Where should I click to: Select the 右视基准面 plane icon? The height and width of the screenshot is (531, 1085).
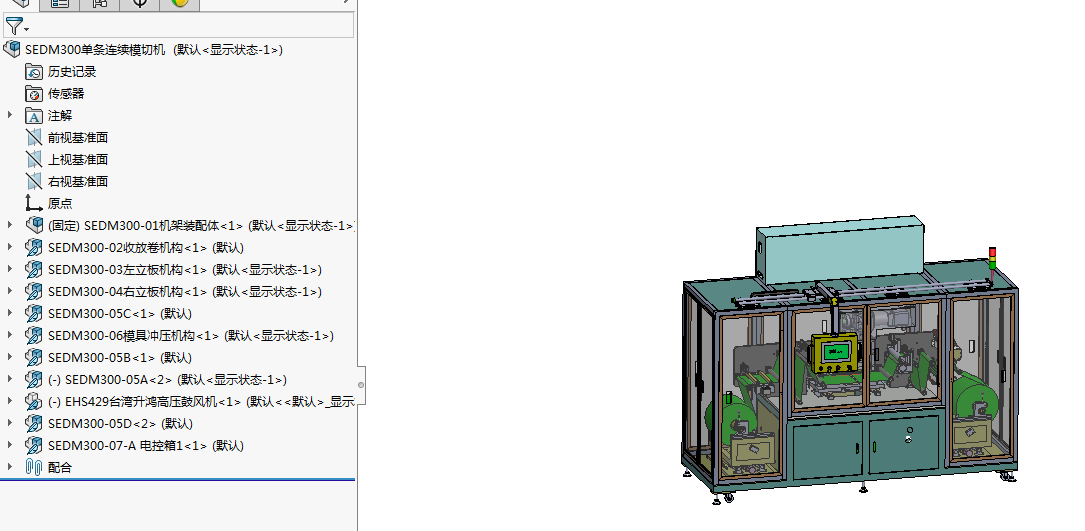click(x=34, y=181)
